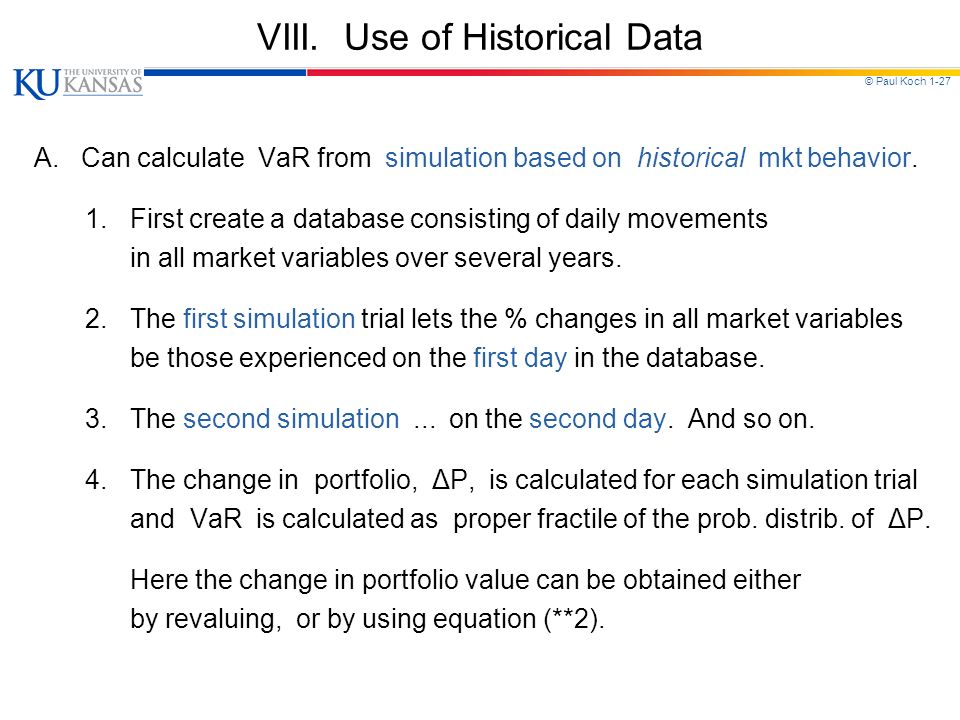Click the orange-yellow end of the header bar

coord(857,72)
